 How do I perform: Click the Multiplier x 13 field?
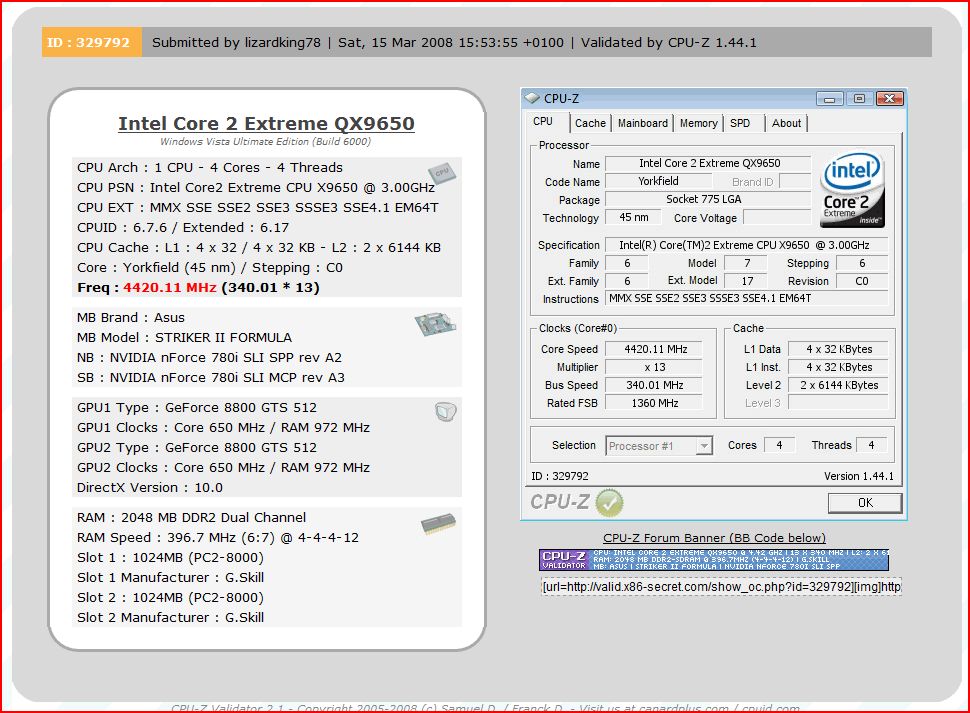pos(655,367)
